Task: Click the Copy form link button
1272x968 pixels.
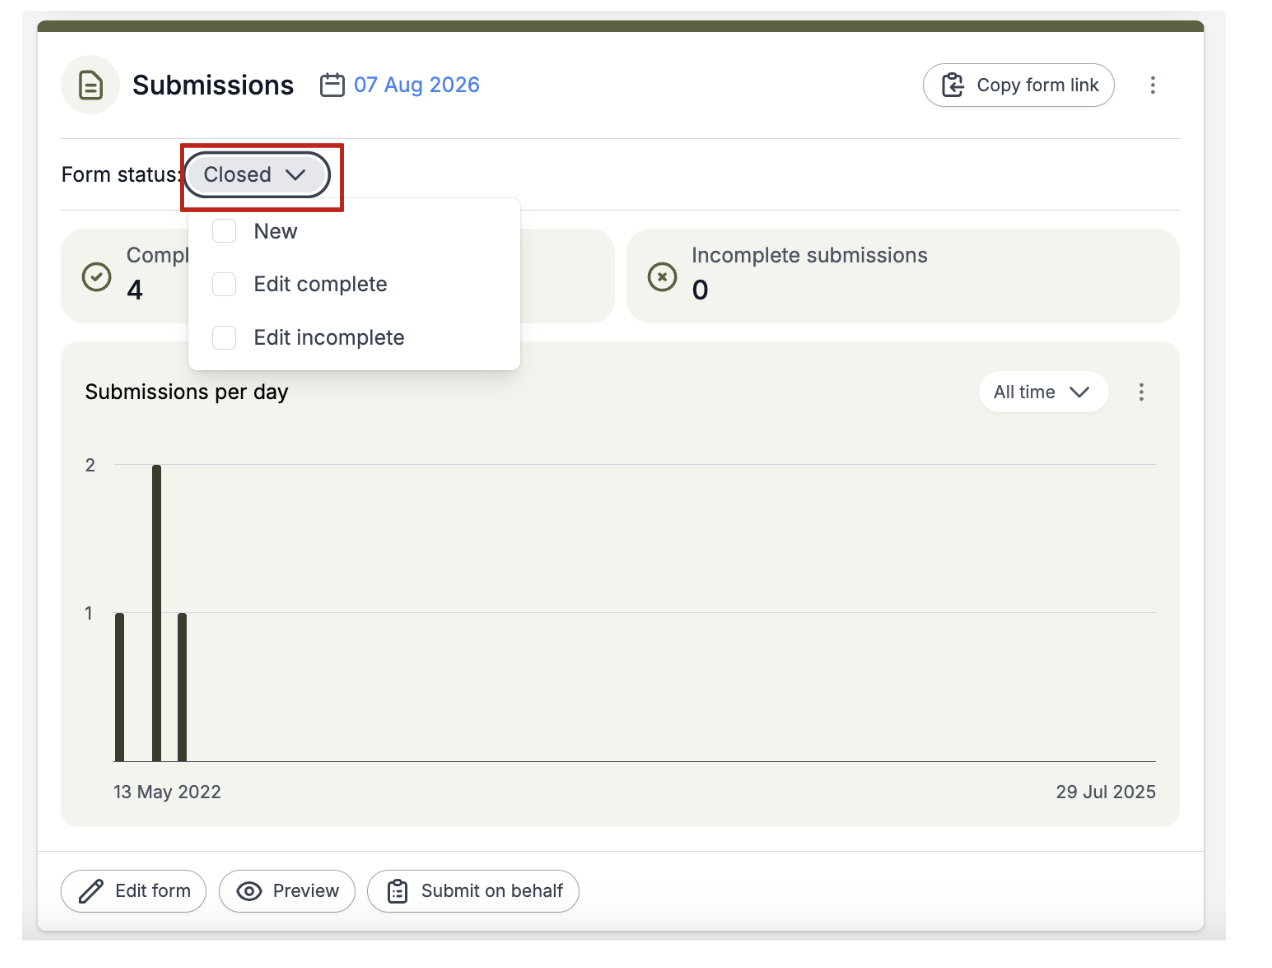Action: (x=1018, y=85)
